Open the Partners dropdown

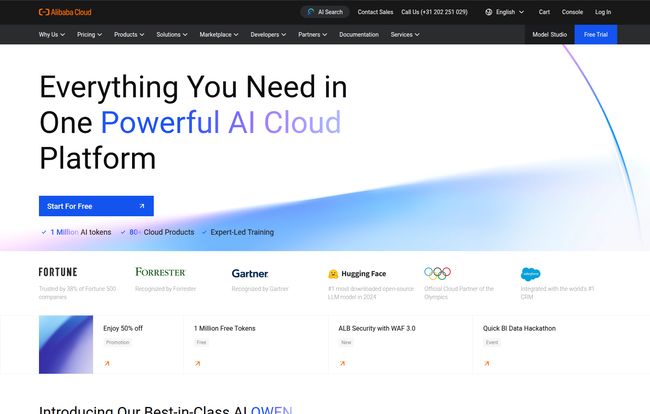coord(313,34)
